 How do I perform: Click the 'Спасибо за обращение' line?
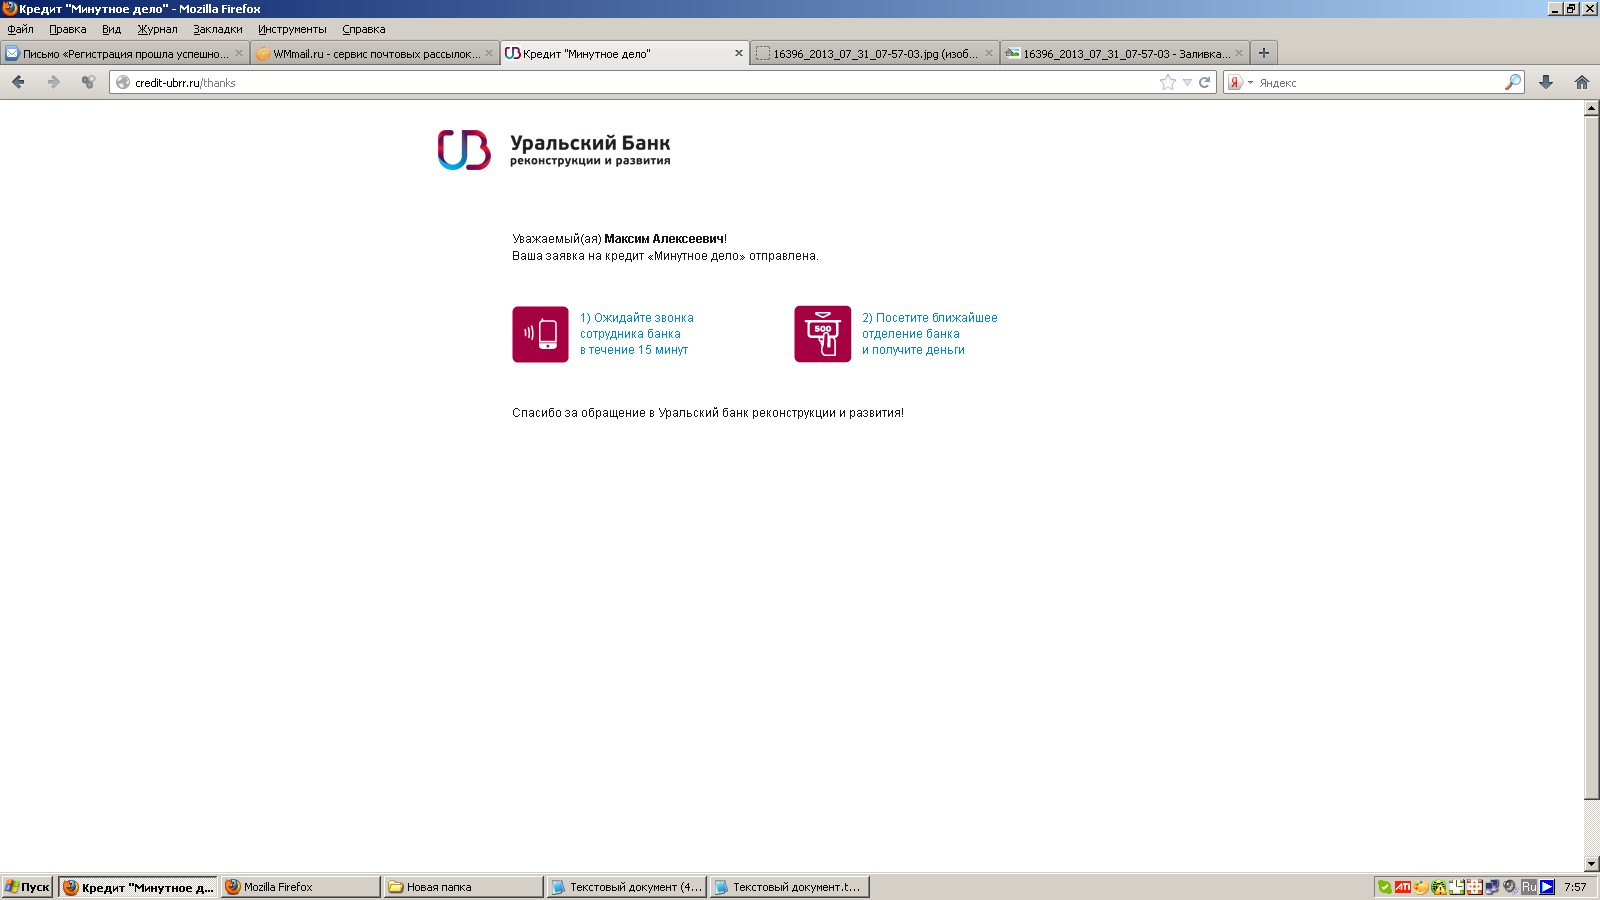[708, 413]
